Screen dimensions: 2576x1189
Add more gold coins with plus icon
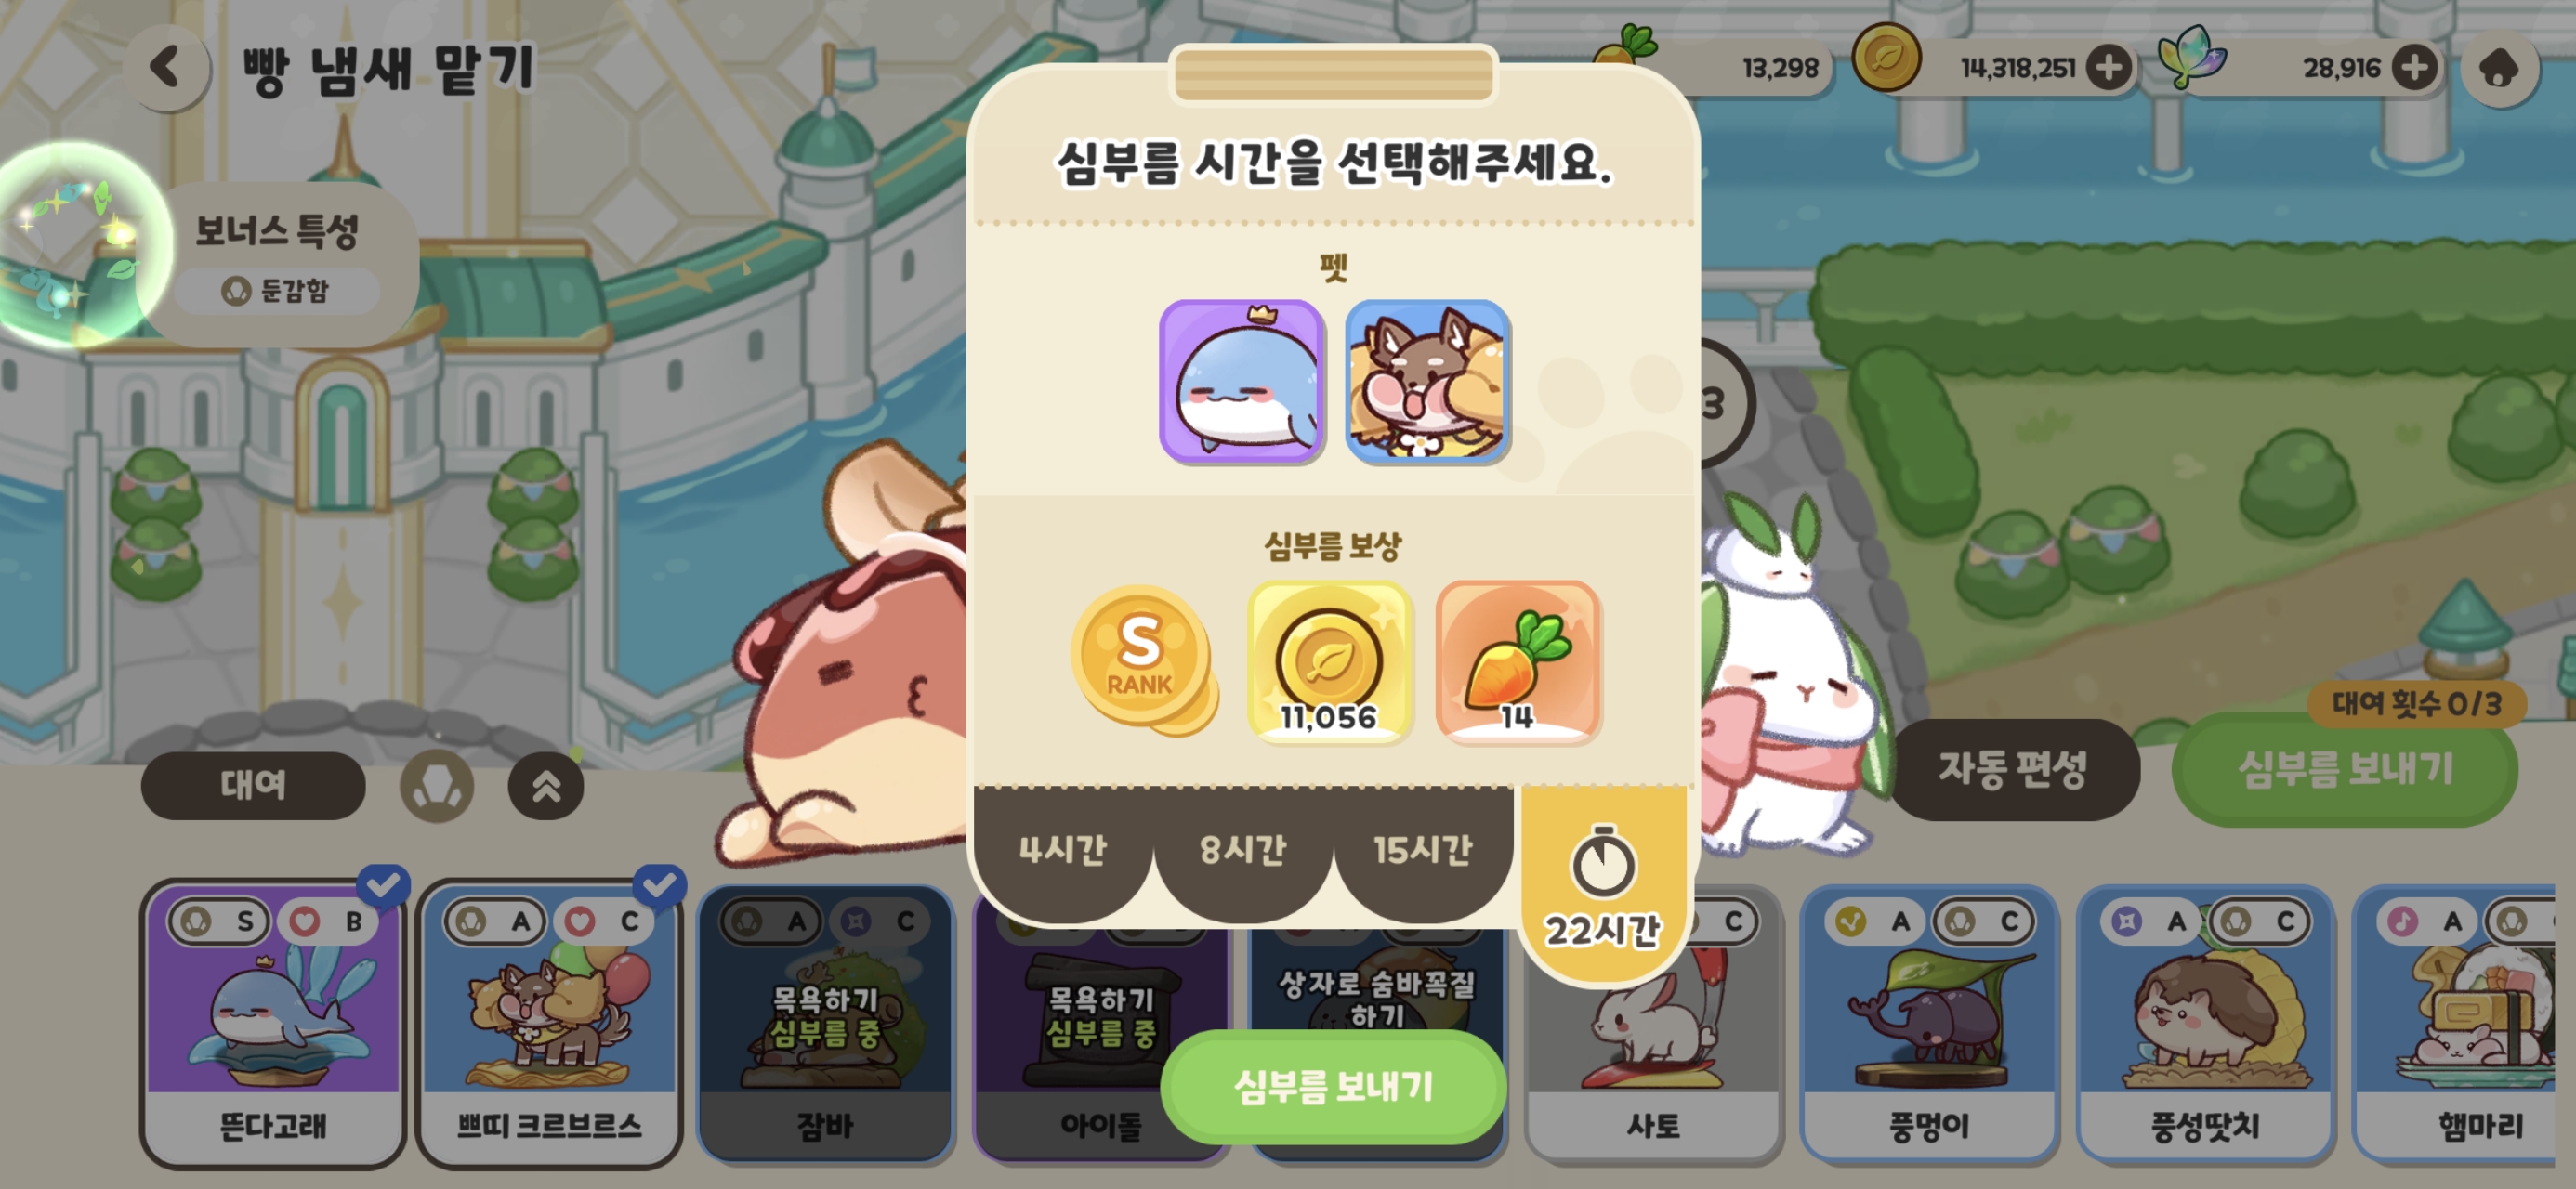[x=2109, y=68]
